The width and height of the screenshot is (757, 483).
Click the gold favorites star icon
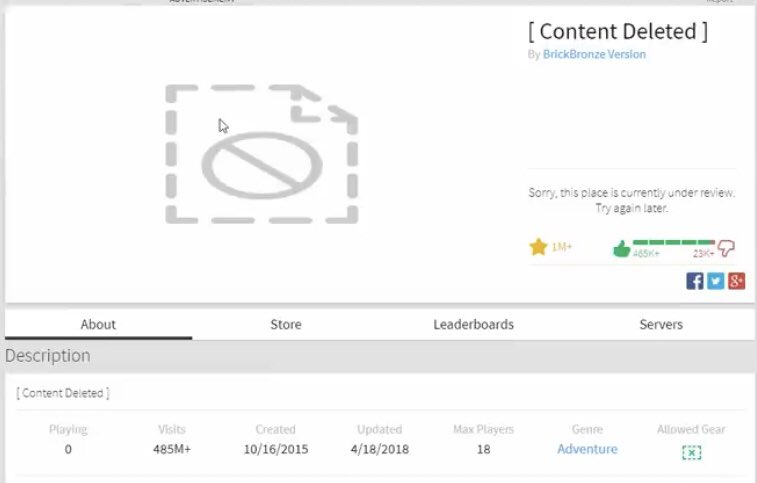tap(538, 247)
